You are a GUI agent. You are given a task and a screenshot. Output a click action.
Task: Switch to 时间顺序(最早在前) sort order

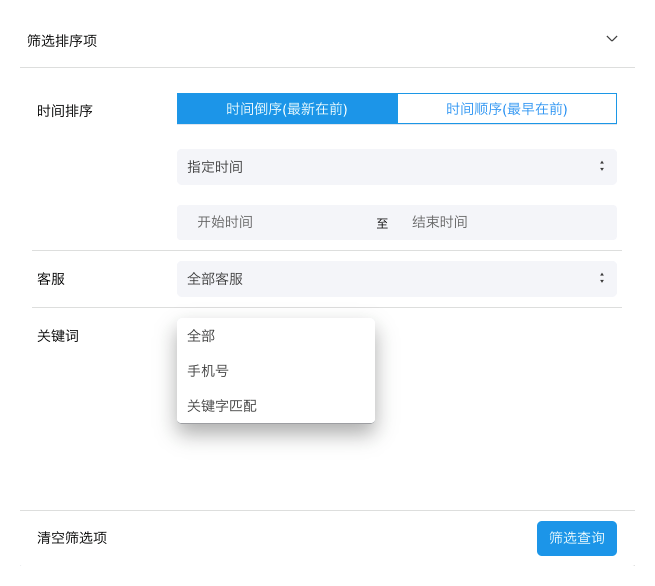[506, 109]
